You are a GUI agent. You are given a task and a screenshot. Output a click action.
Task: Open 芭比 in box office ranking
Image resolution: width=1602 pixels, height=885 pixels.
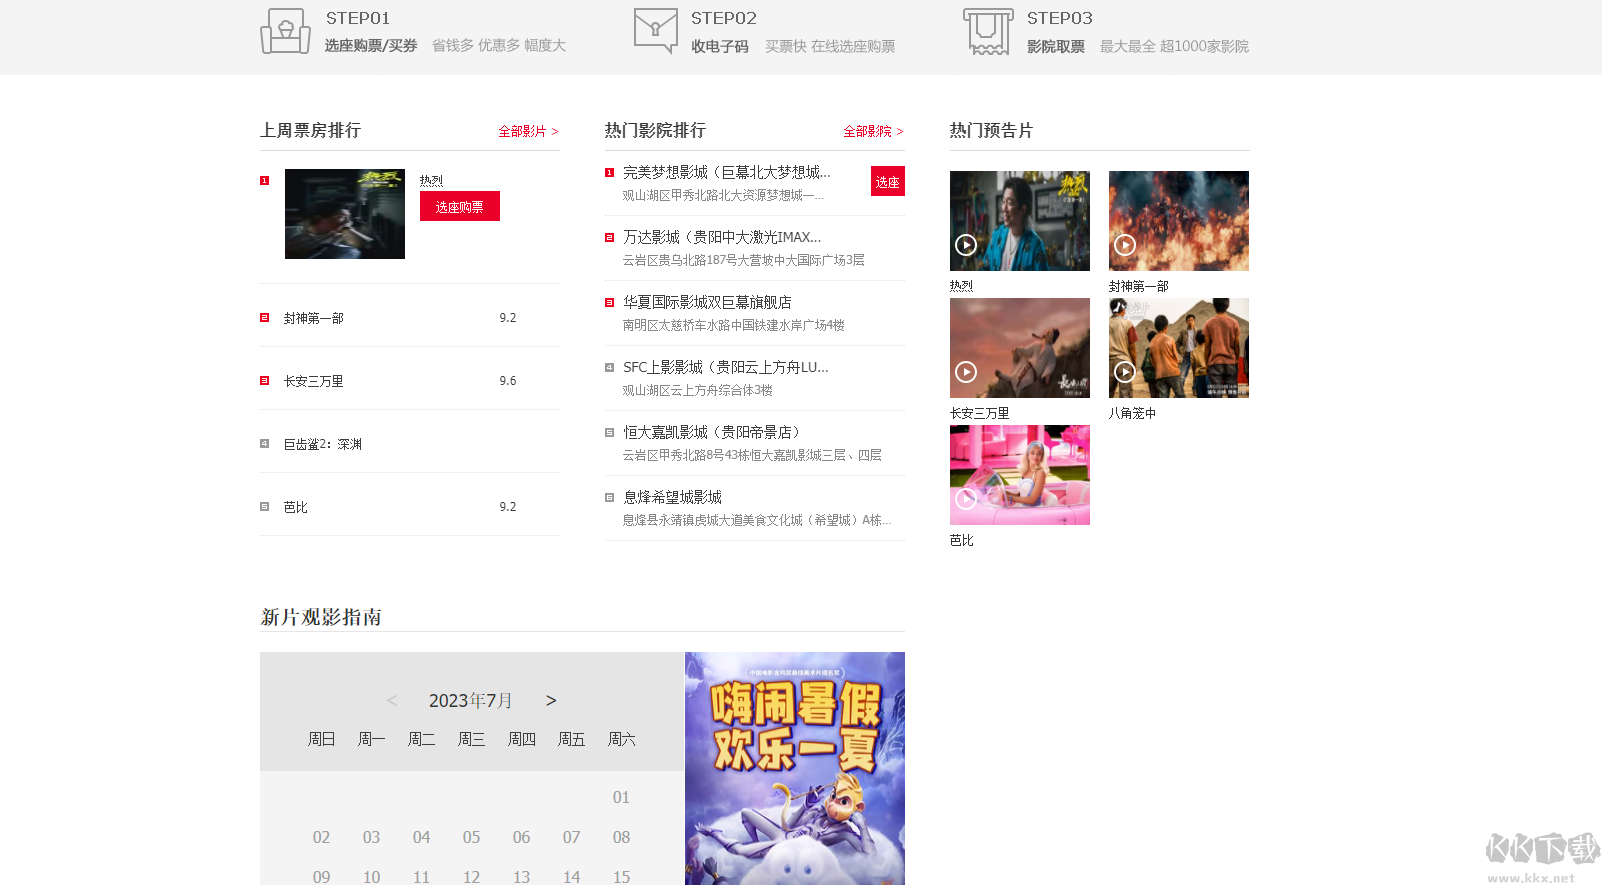[x=296, y=507]
